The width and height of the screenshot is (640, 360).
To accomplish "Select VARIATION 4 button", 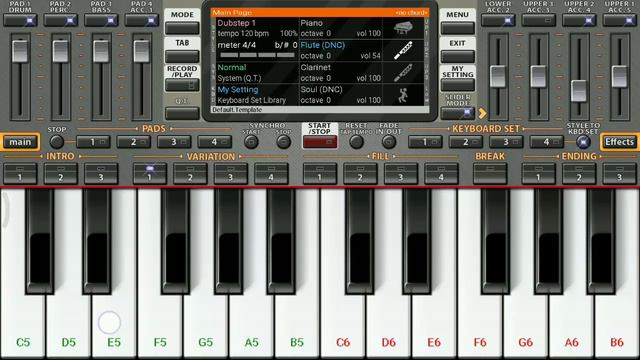I will (x=271, y=173).
